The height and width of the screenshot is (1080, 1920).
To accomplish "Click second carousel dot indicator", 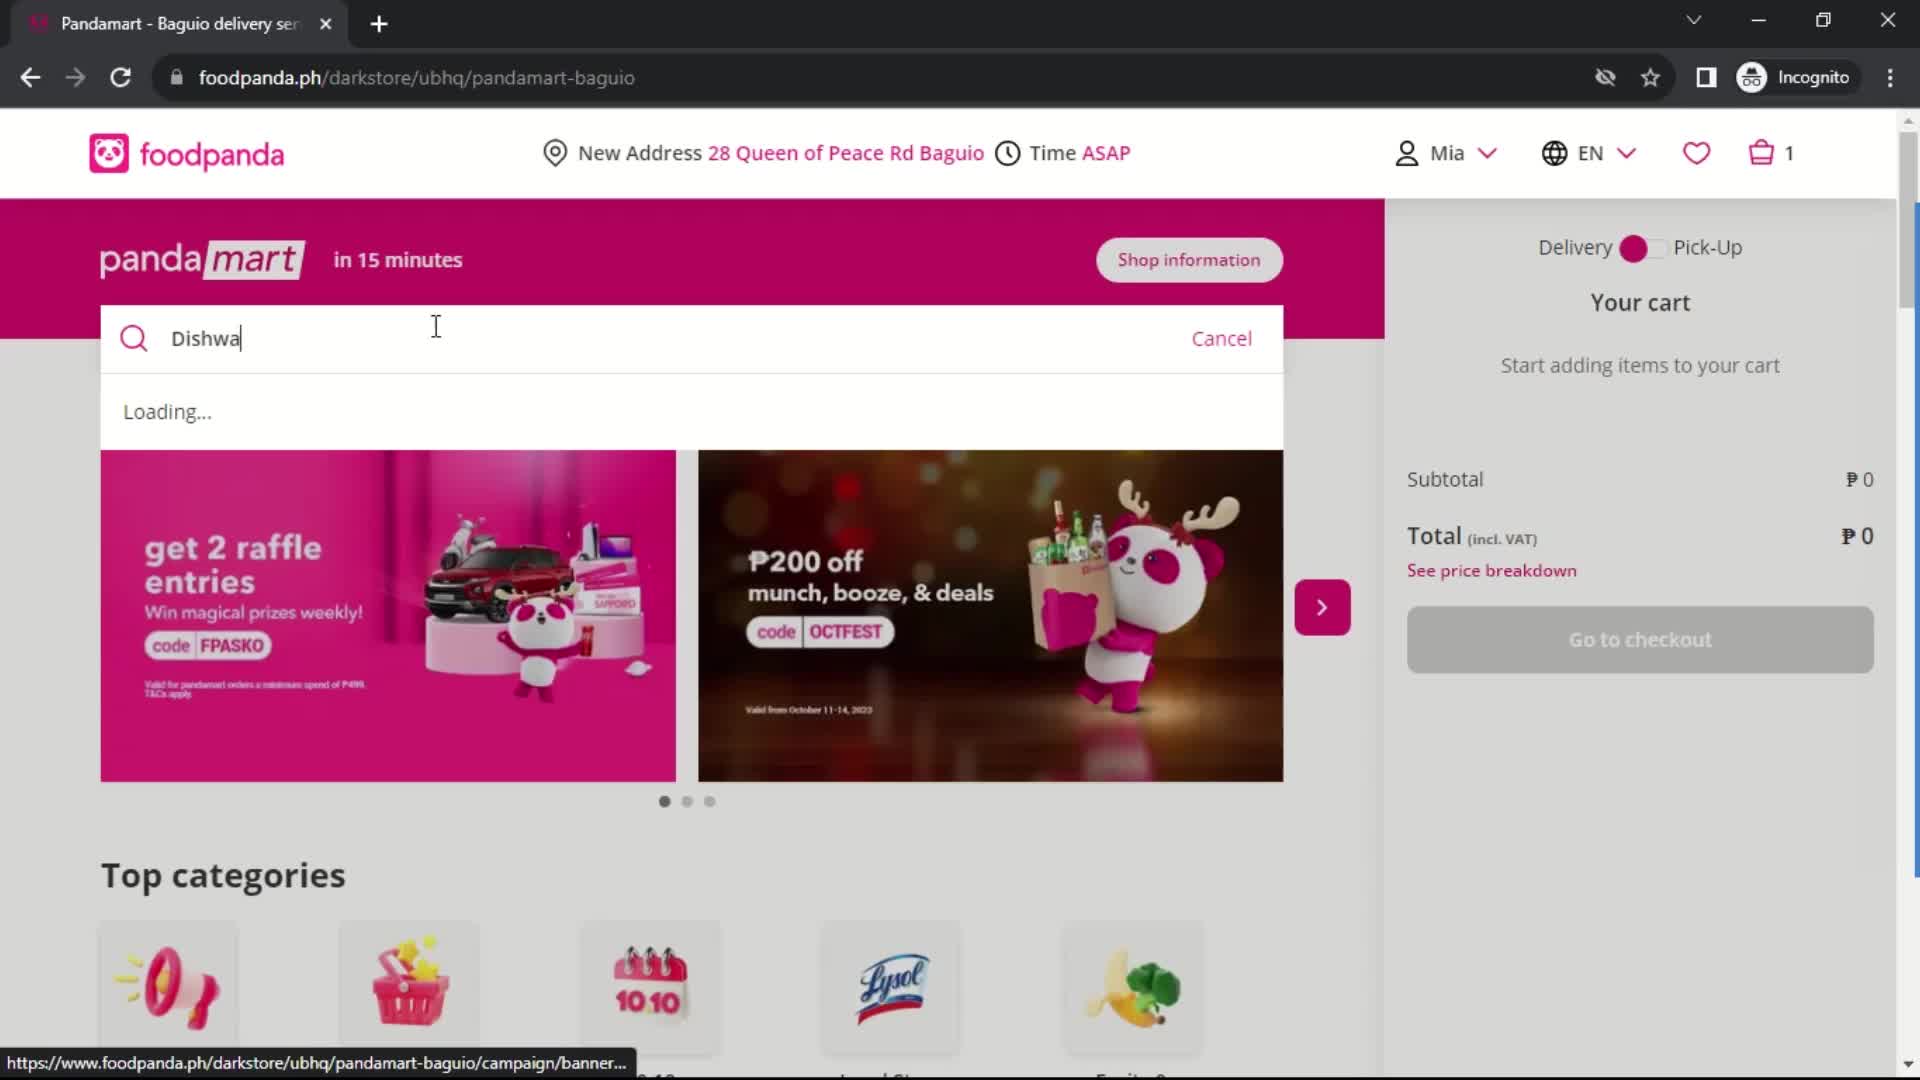I will (x=687, y=798).
